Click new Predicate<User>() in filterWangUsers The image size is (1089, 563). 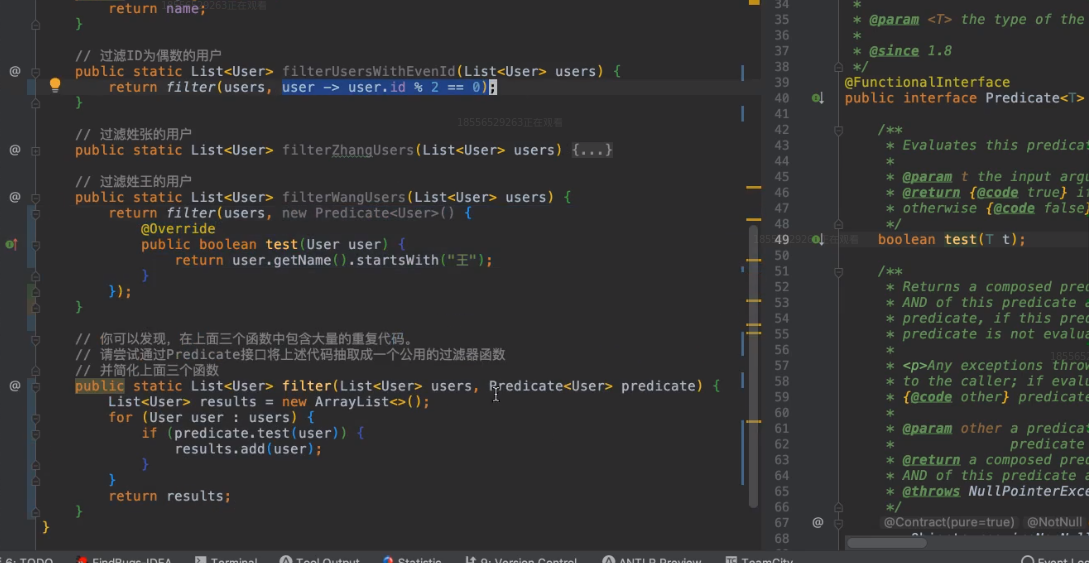point(367,213)
